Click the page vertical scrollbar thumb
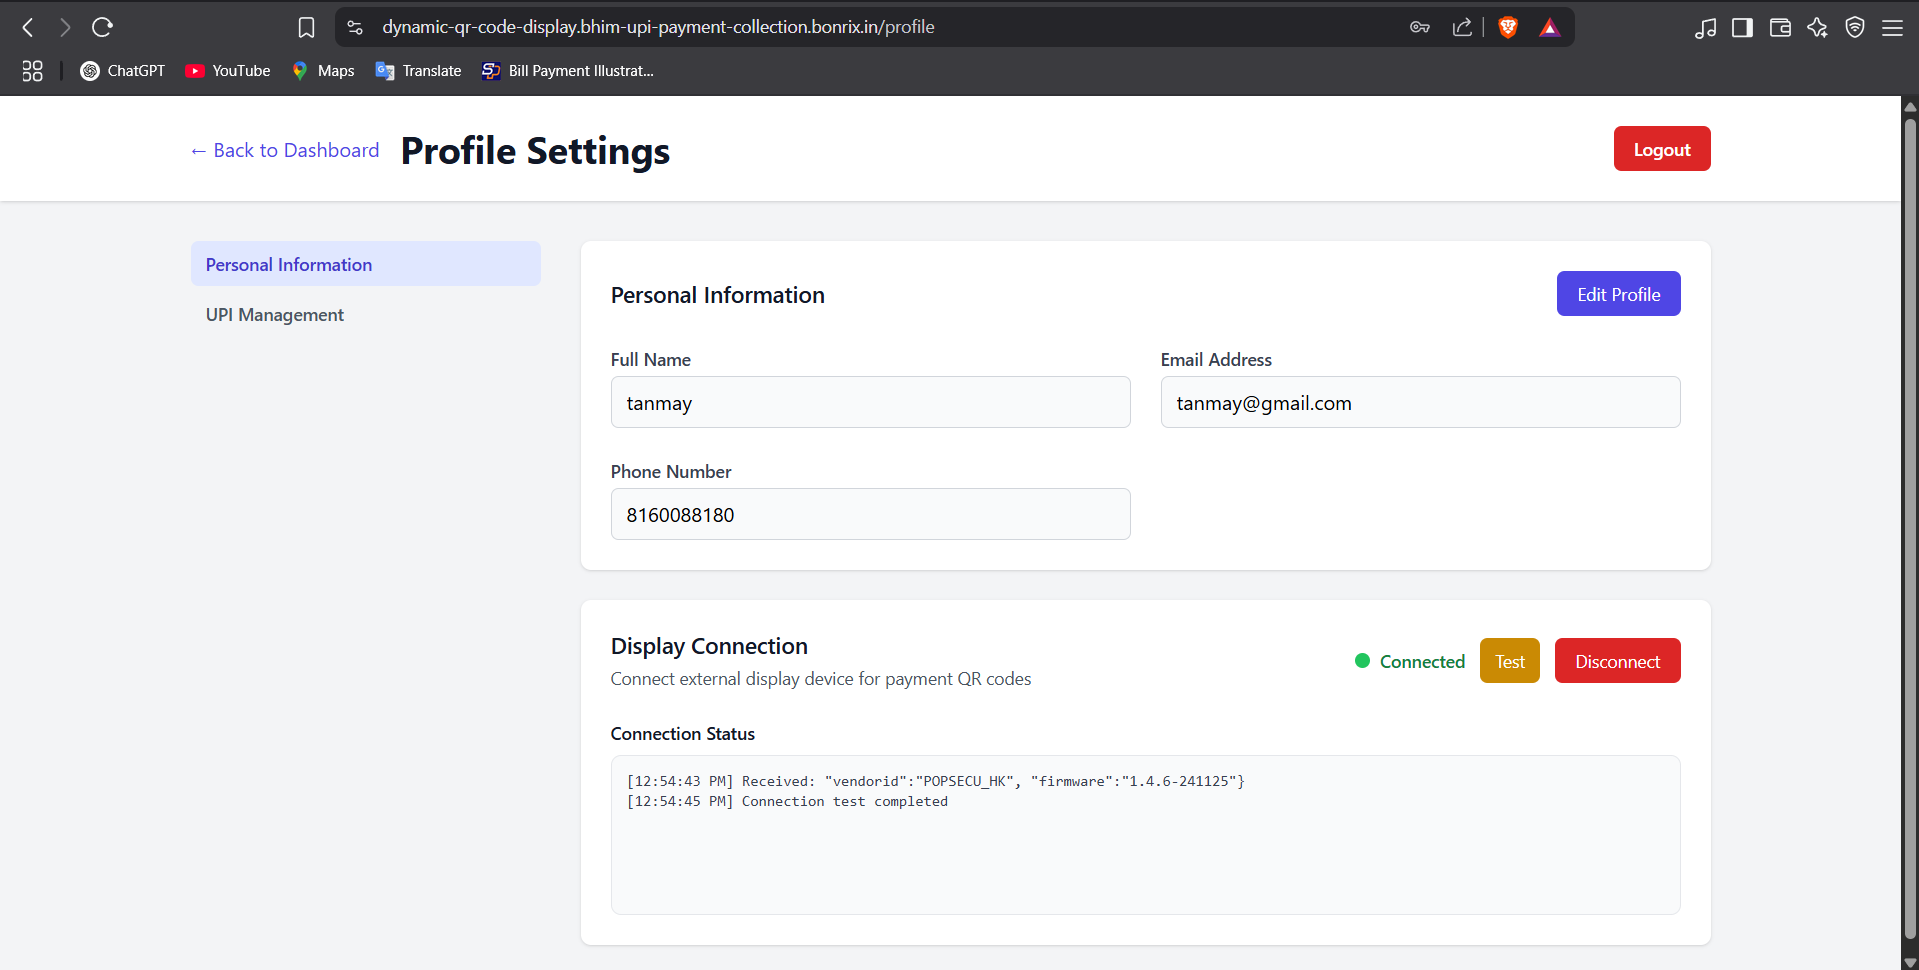Screen dimensions: 1919x970 [1909, 528]
